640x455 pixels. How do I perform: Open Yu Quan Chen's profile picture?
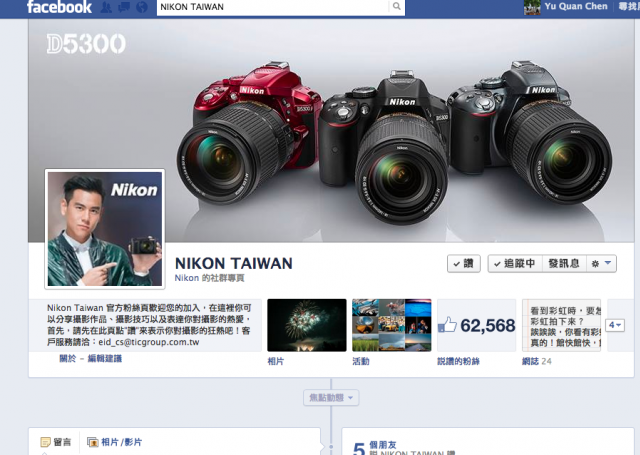[x=532, y=7]
